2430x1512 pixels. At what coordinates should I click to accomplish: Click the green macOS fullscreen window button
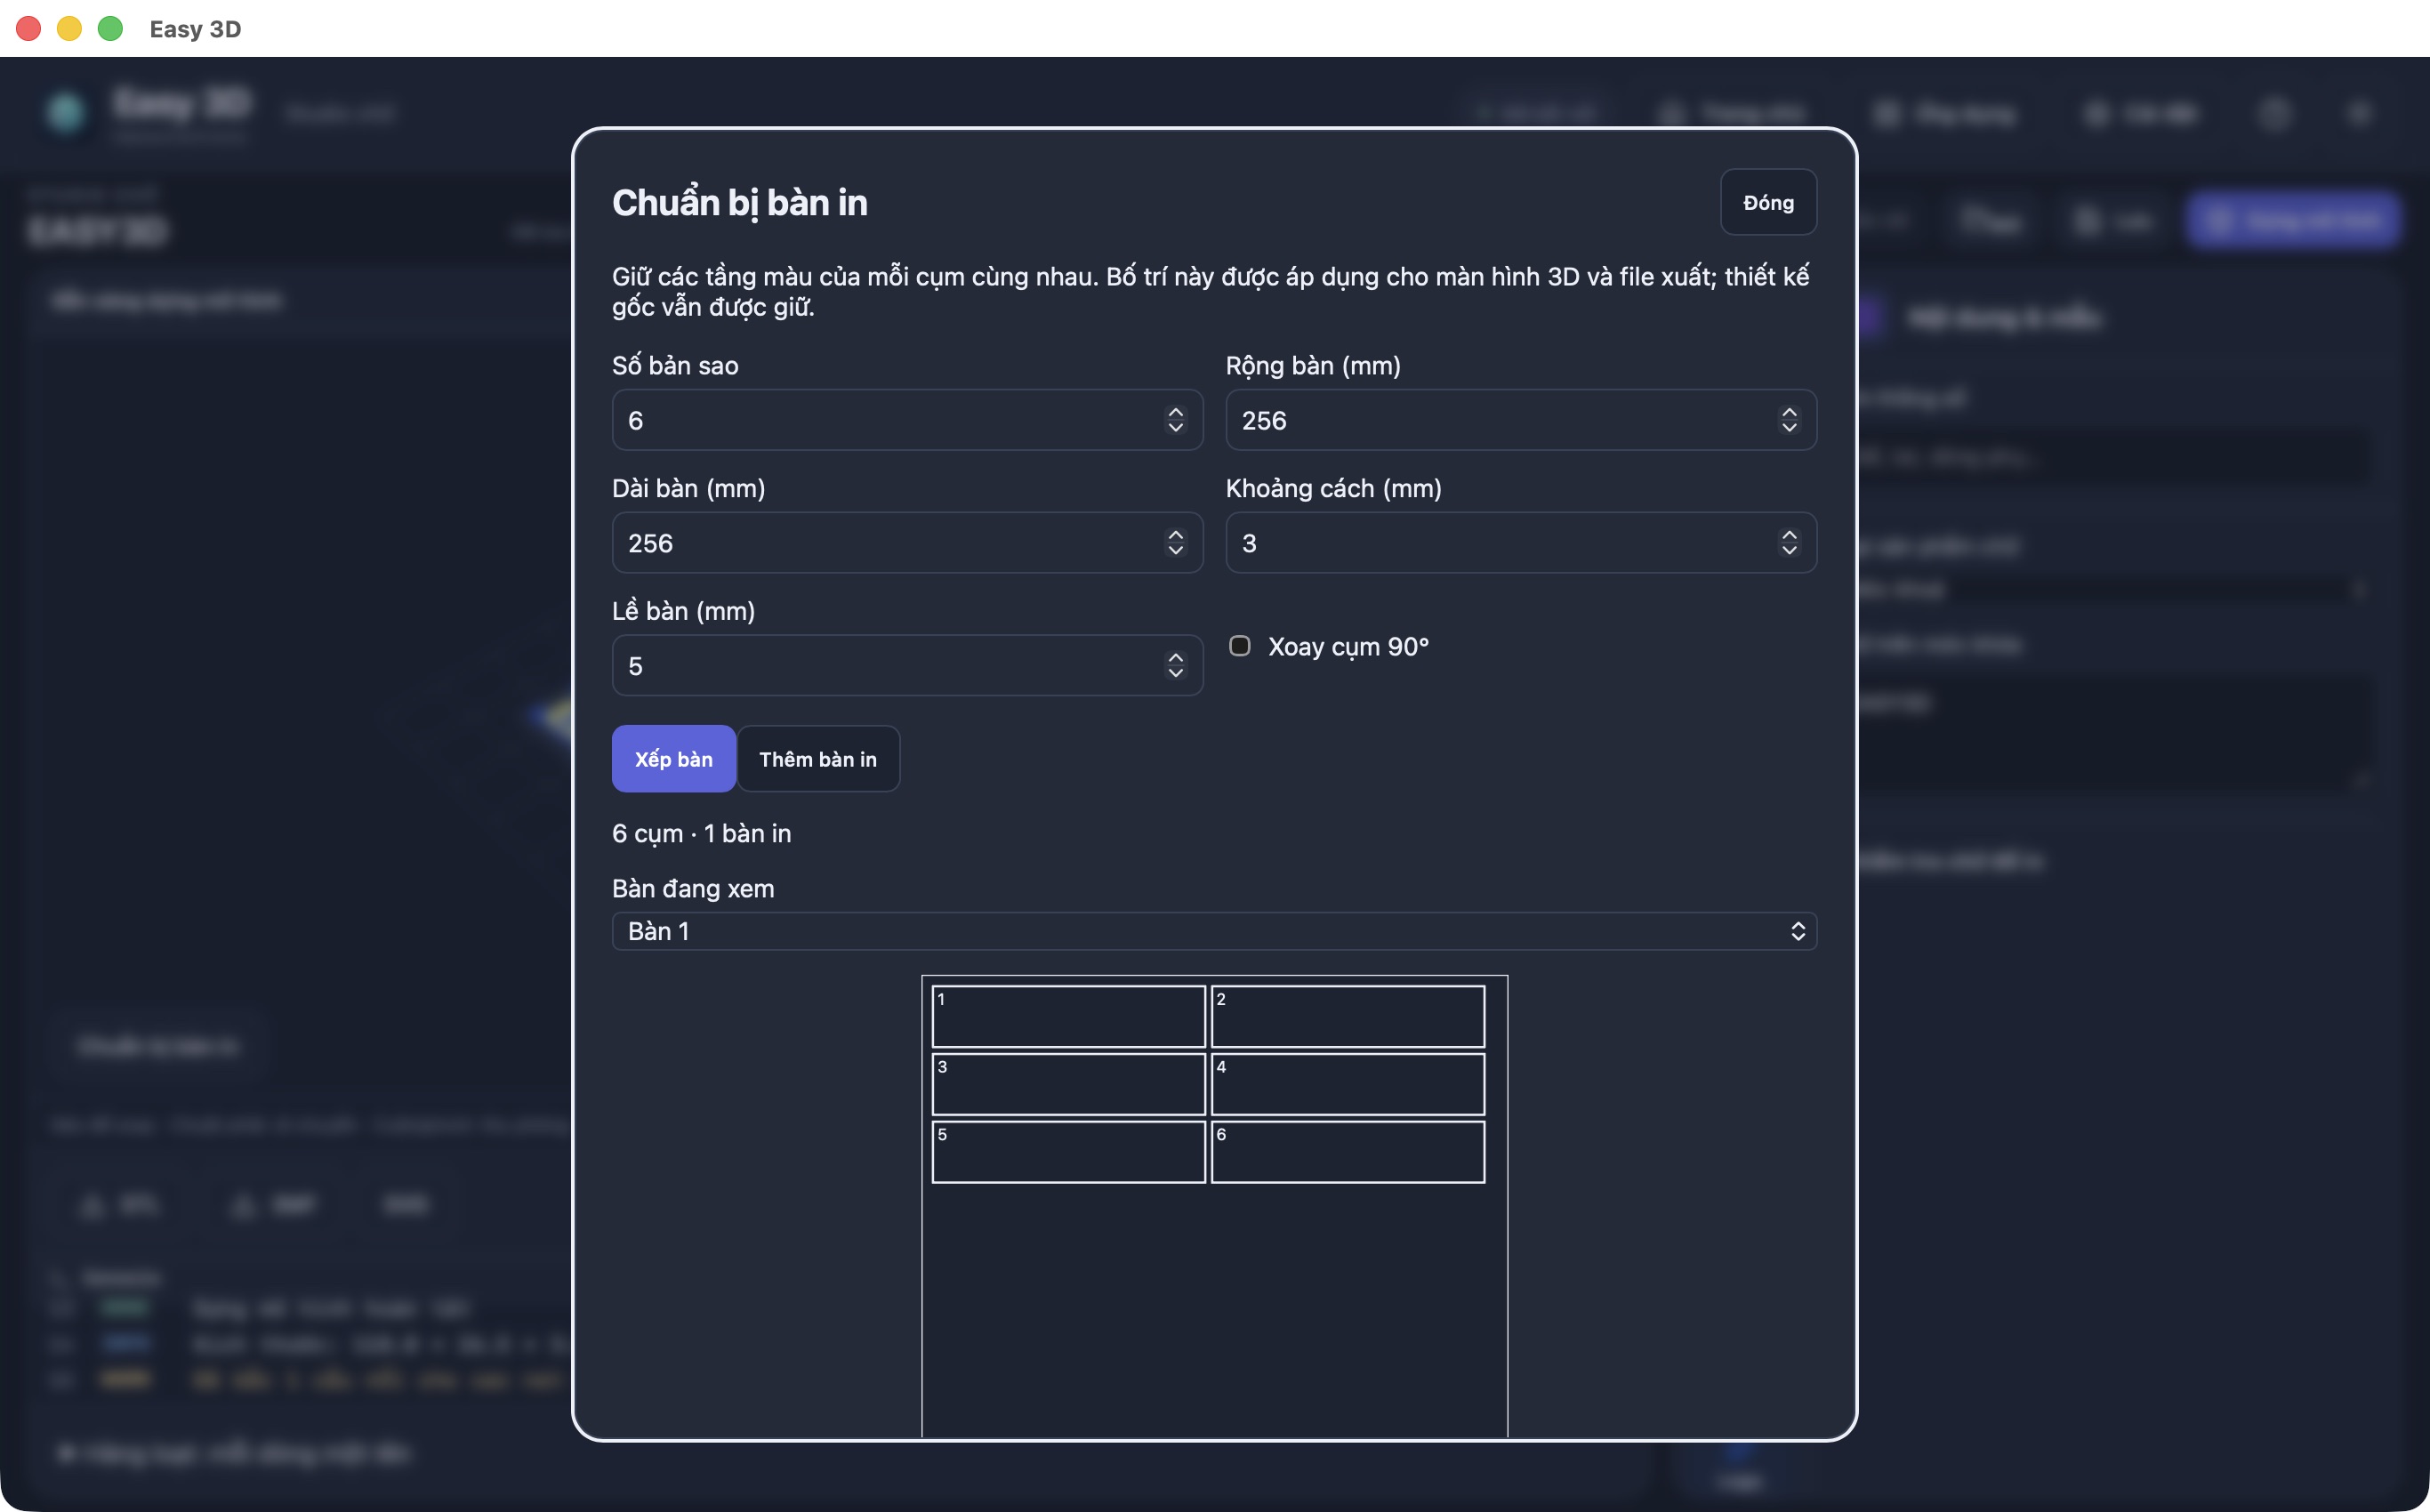pyautogui.click(x=110, y=28)
